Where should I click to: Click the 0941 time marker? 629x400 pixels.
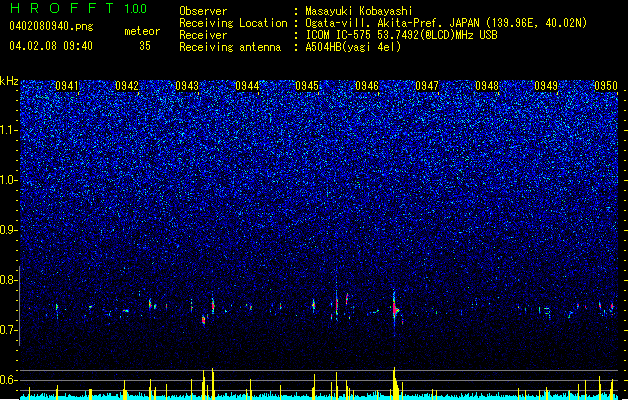point(67,86)
